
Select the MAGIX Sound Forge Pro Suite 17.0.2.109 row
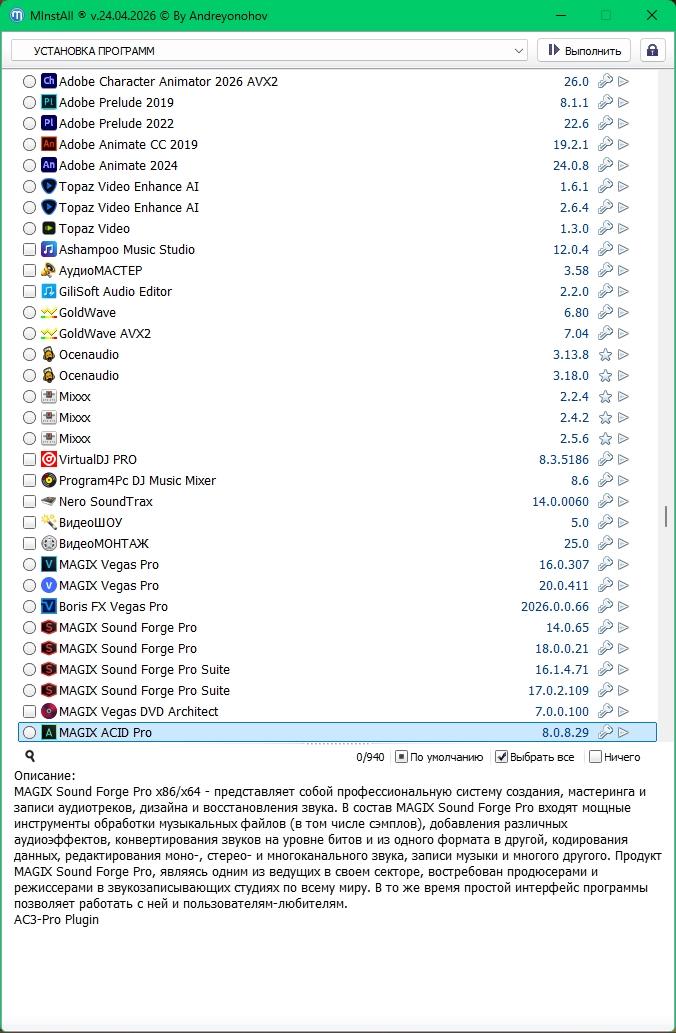pyautogui.click(x=337, y=690)
